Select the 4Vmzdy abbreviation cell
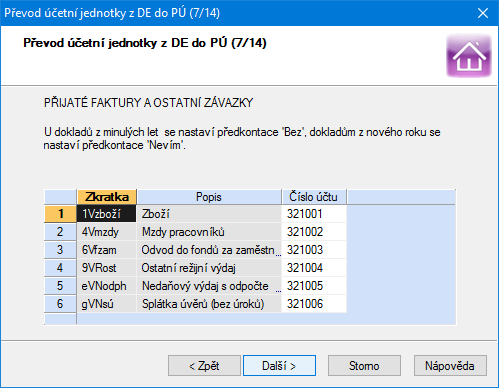This screenshot has width=499, height=388. tap(107, 232)
